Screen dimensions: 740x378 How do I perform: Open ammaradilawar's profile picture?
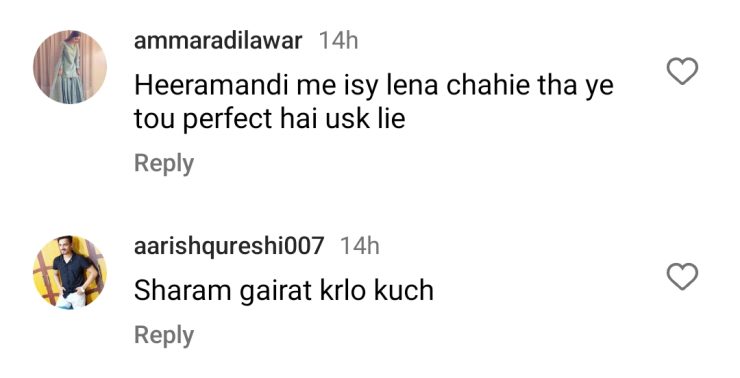click(x=70, y=67)
